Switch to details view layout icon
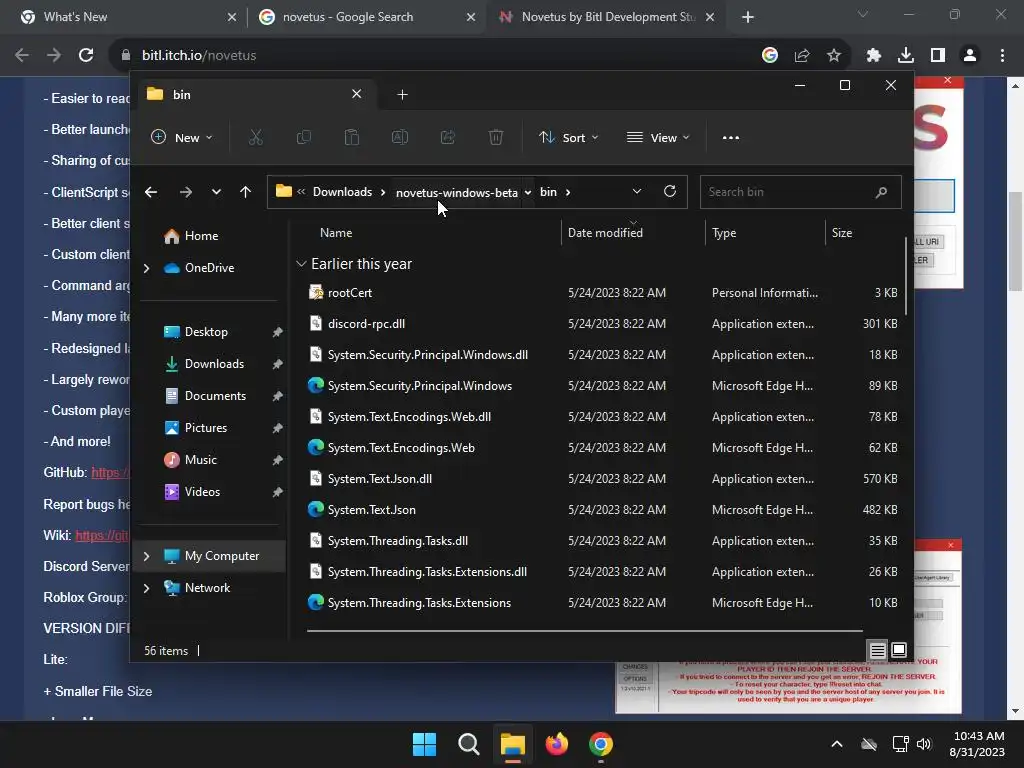1024x768 pixels. tap(878, 650)
